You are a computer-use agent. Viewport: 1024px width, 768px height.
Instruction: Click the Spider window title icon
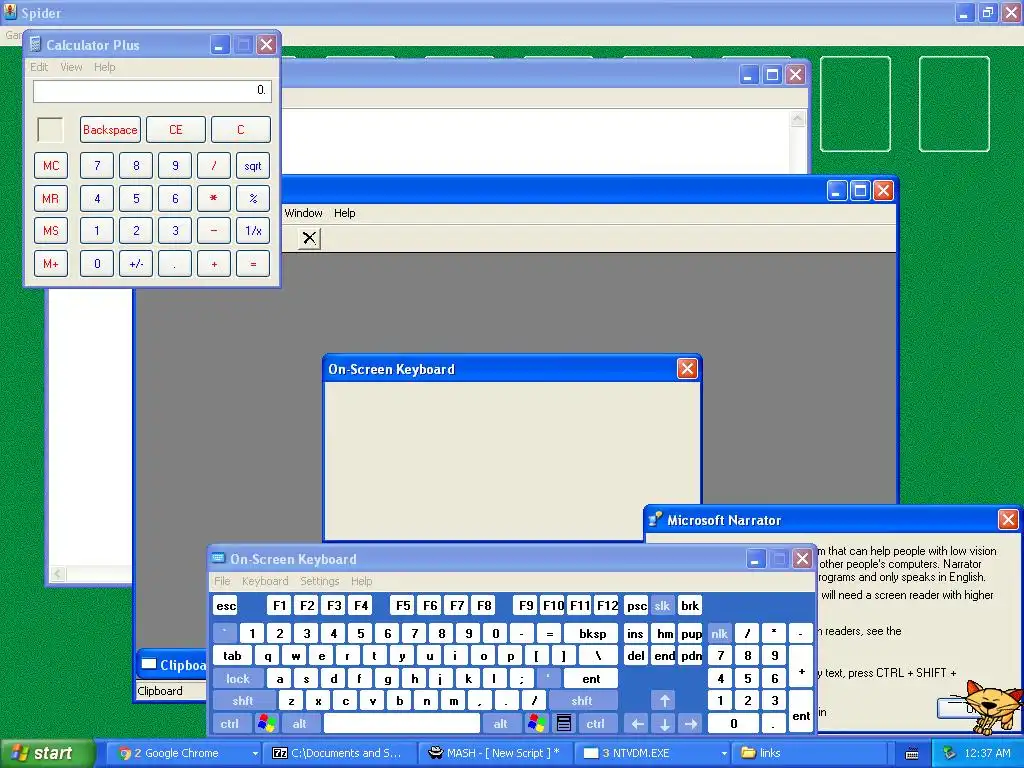point(10,12)
